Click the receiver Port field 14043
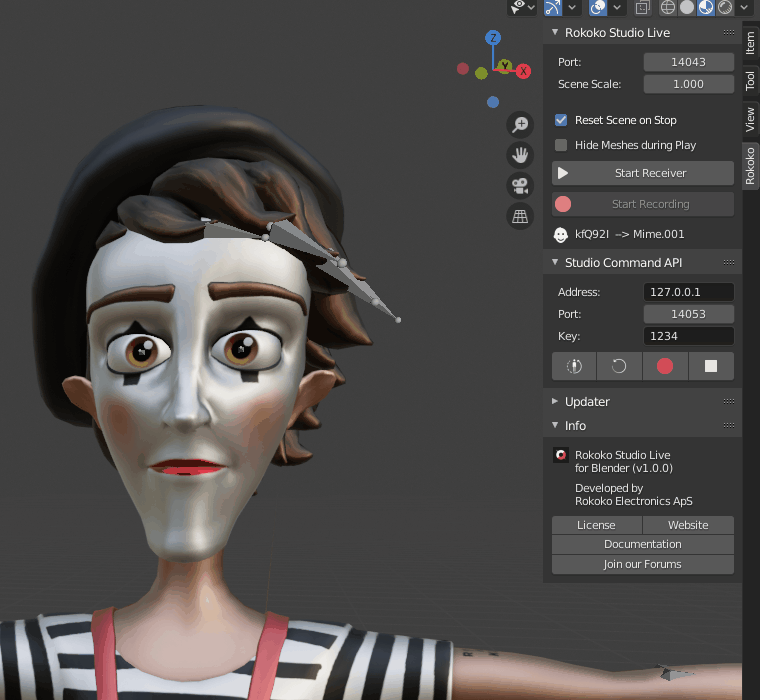The width and height of the screenshot is (760, 700). pyautogui.click(x=688, y=62)
